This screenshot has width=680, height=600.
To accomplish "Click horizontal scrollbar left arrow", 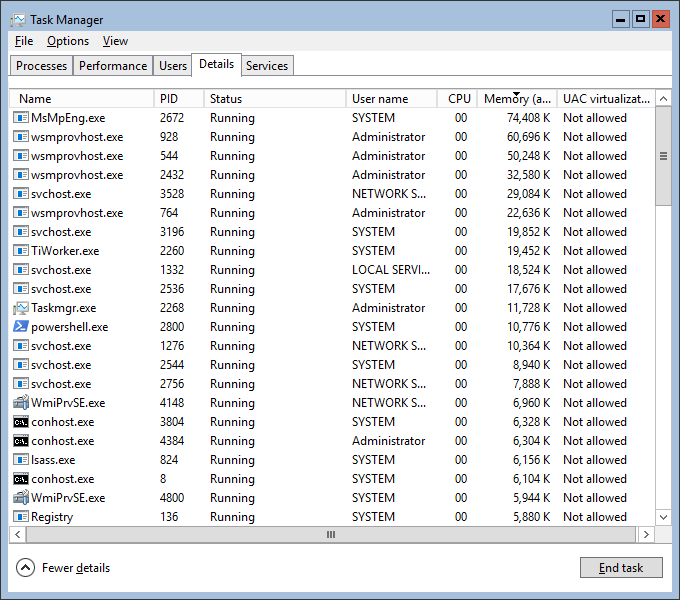I will (17, 534).
